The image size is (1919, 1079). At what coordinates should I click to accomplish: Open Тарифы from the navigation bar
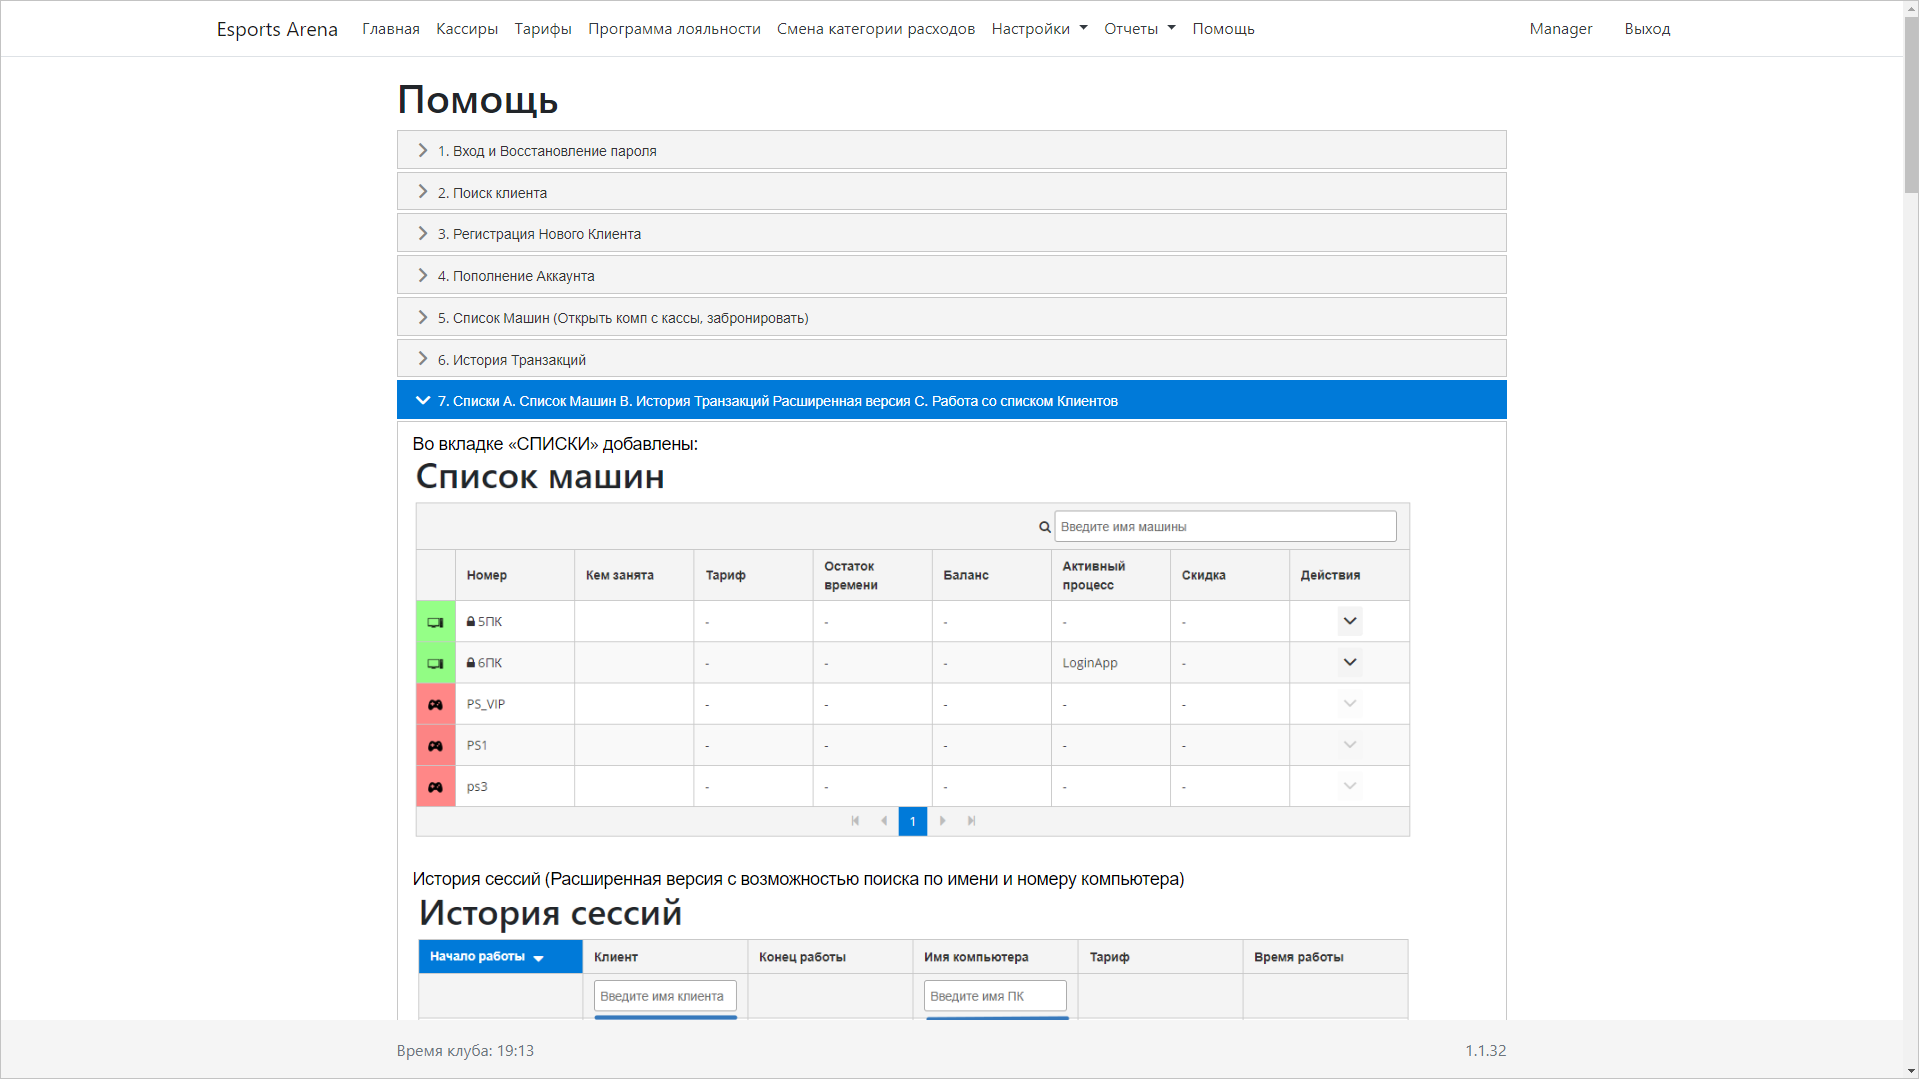coord(542,28)
